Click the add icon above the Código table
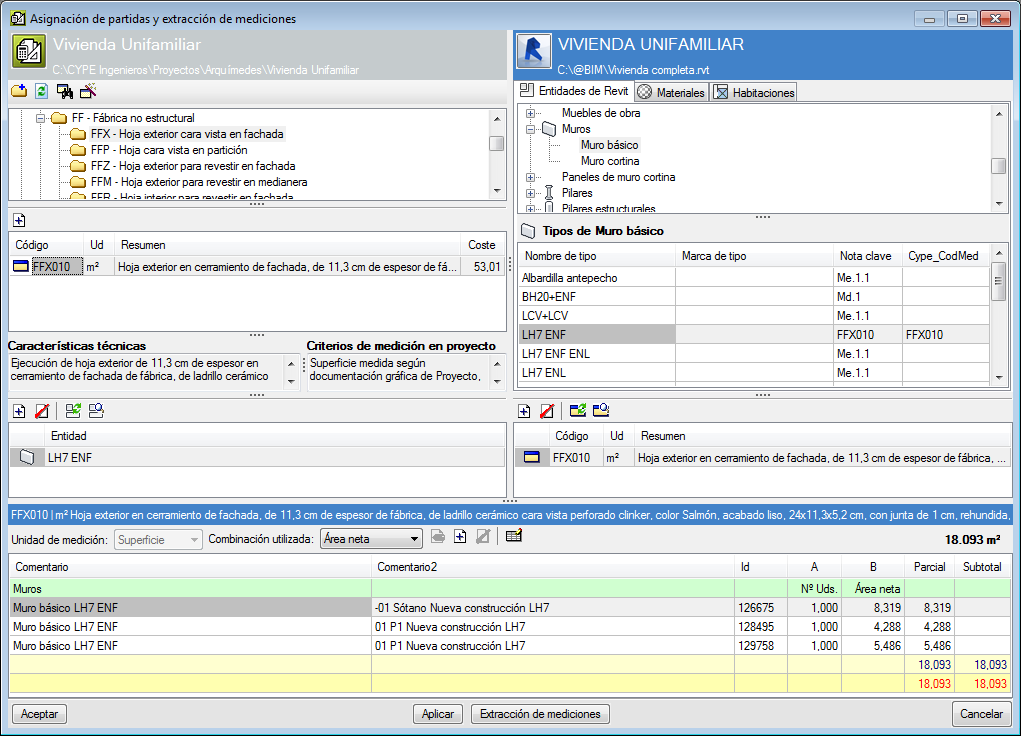Viewport: 1021px width, 736px height. pos(19,220)
